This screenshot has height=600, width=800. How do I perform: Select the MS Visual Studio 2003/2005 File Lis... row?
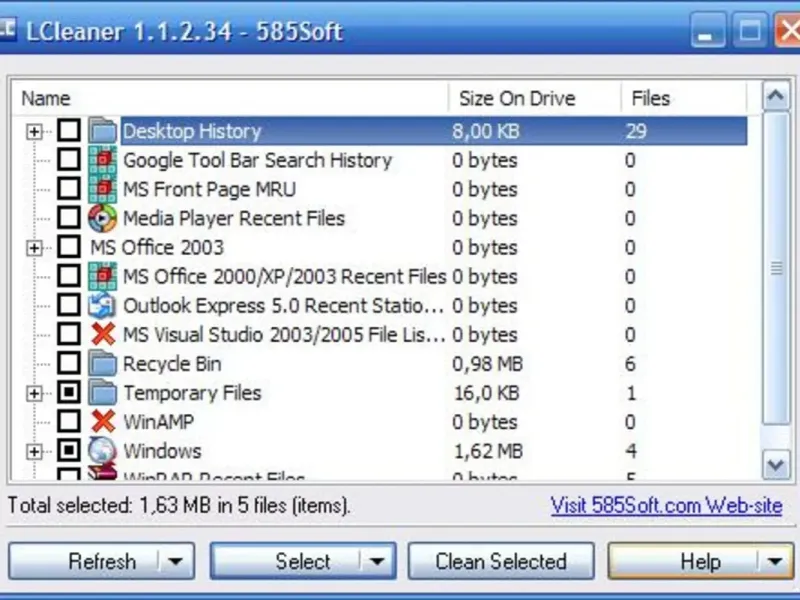[x=284, y=335]
